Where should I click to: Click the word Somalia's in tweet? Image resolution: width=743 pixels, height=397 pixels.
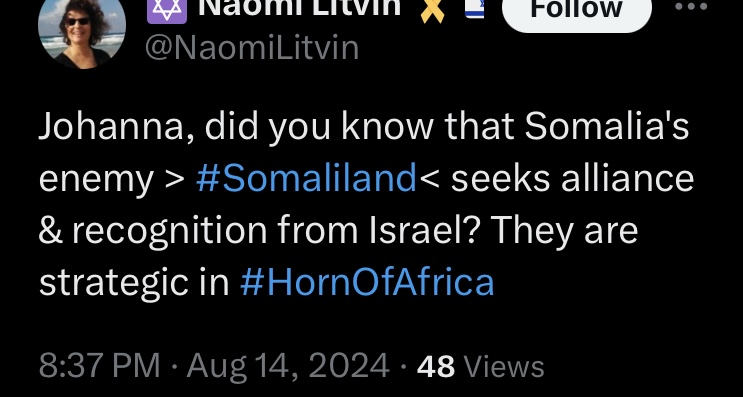(607, 126)
